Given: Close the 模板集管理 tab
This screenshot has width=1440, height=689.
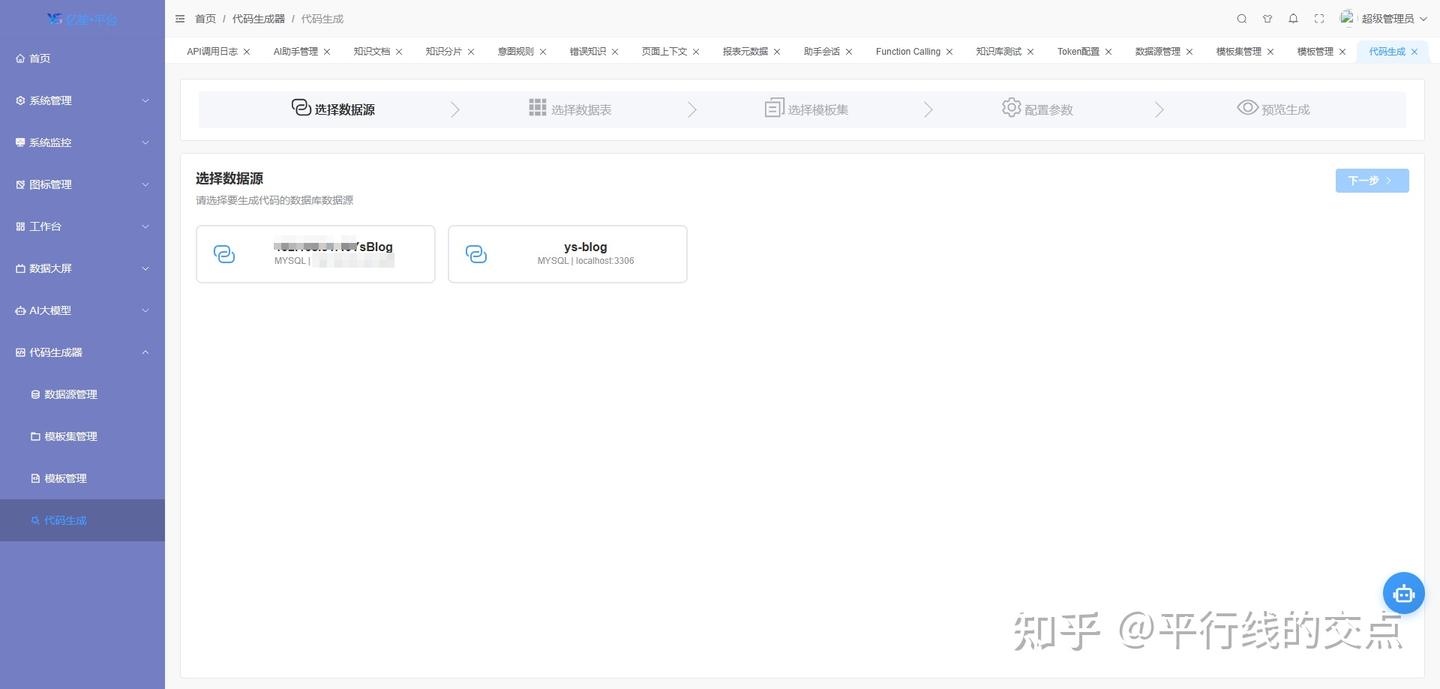Looking at the screenshot, I should (x=1270, y=52).
